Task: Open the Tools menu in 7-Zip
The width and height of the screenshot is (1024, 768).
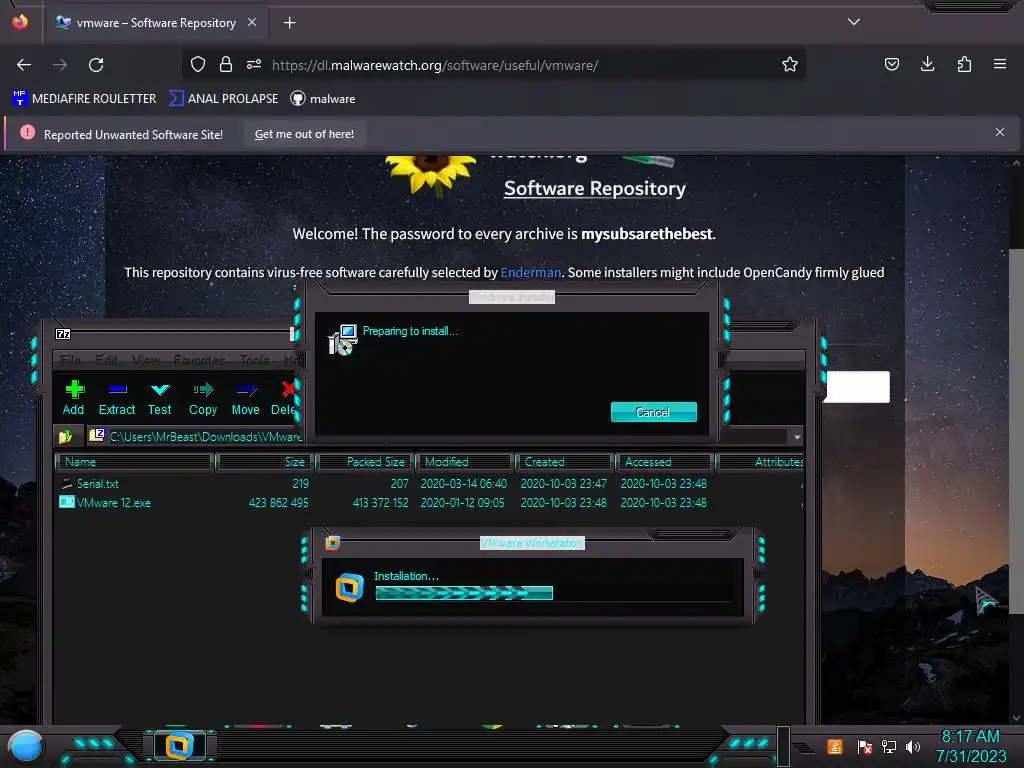Action: click(x=254, y=360)
